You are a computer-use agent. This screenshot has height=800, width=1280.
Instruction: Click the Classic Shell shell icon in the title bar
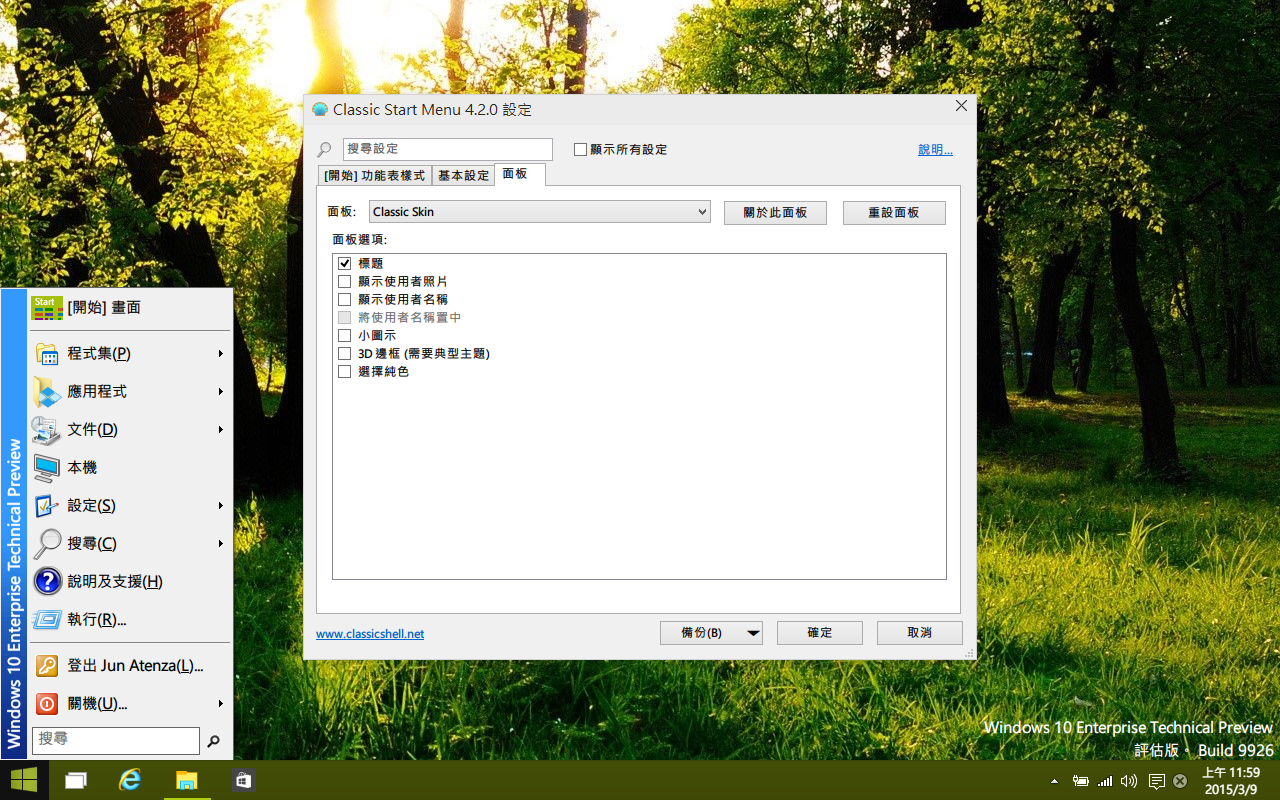320,110
